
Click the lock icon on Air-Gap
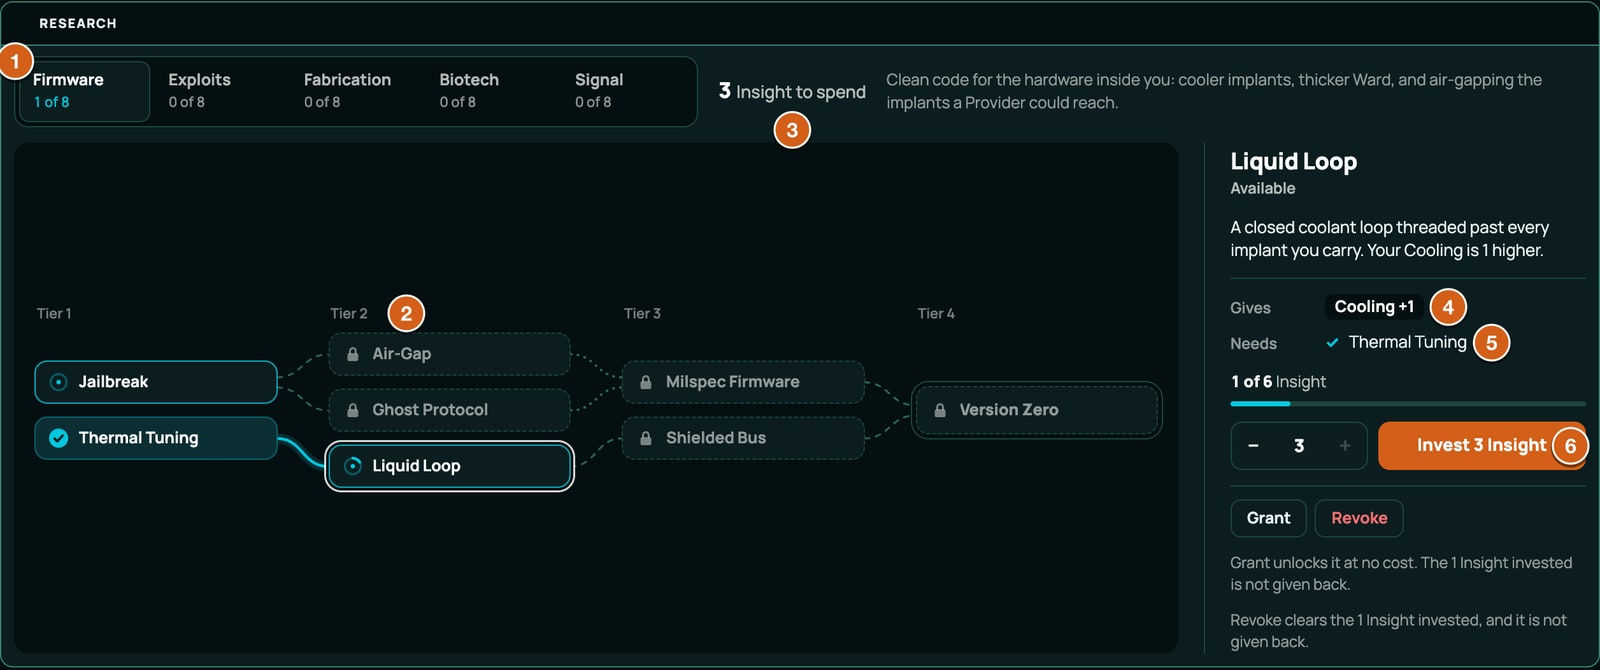353,354
